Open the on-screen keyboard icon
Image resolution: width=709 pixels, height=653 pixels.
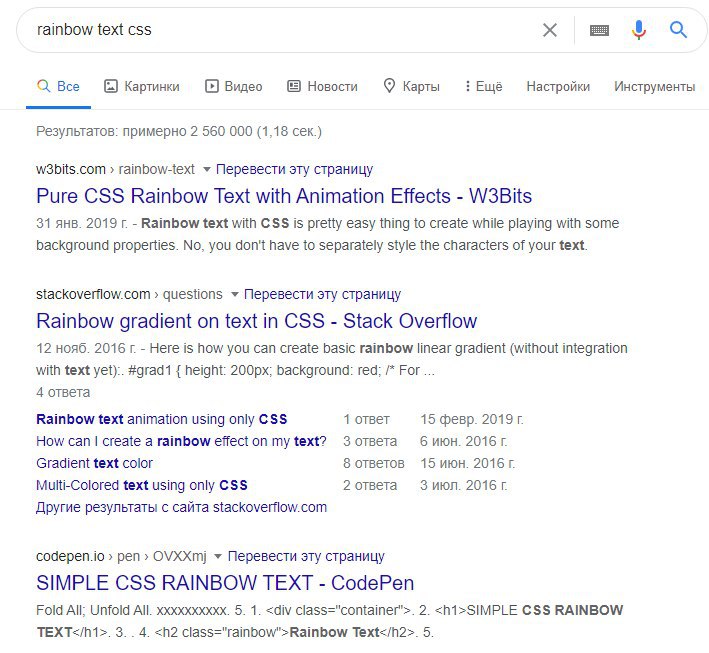pos(599,30)
